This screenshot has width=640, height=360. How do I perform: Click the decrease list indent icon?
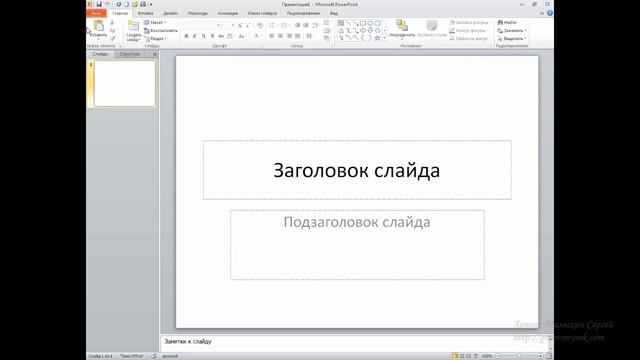click(x=298, y=25)
